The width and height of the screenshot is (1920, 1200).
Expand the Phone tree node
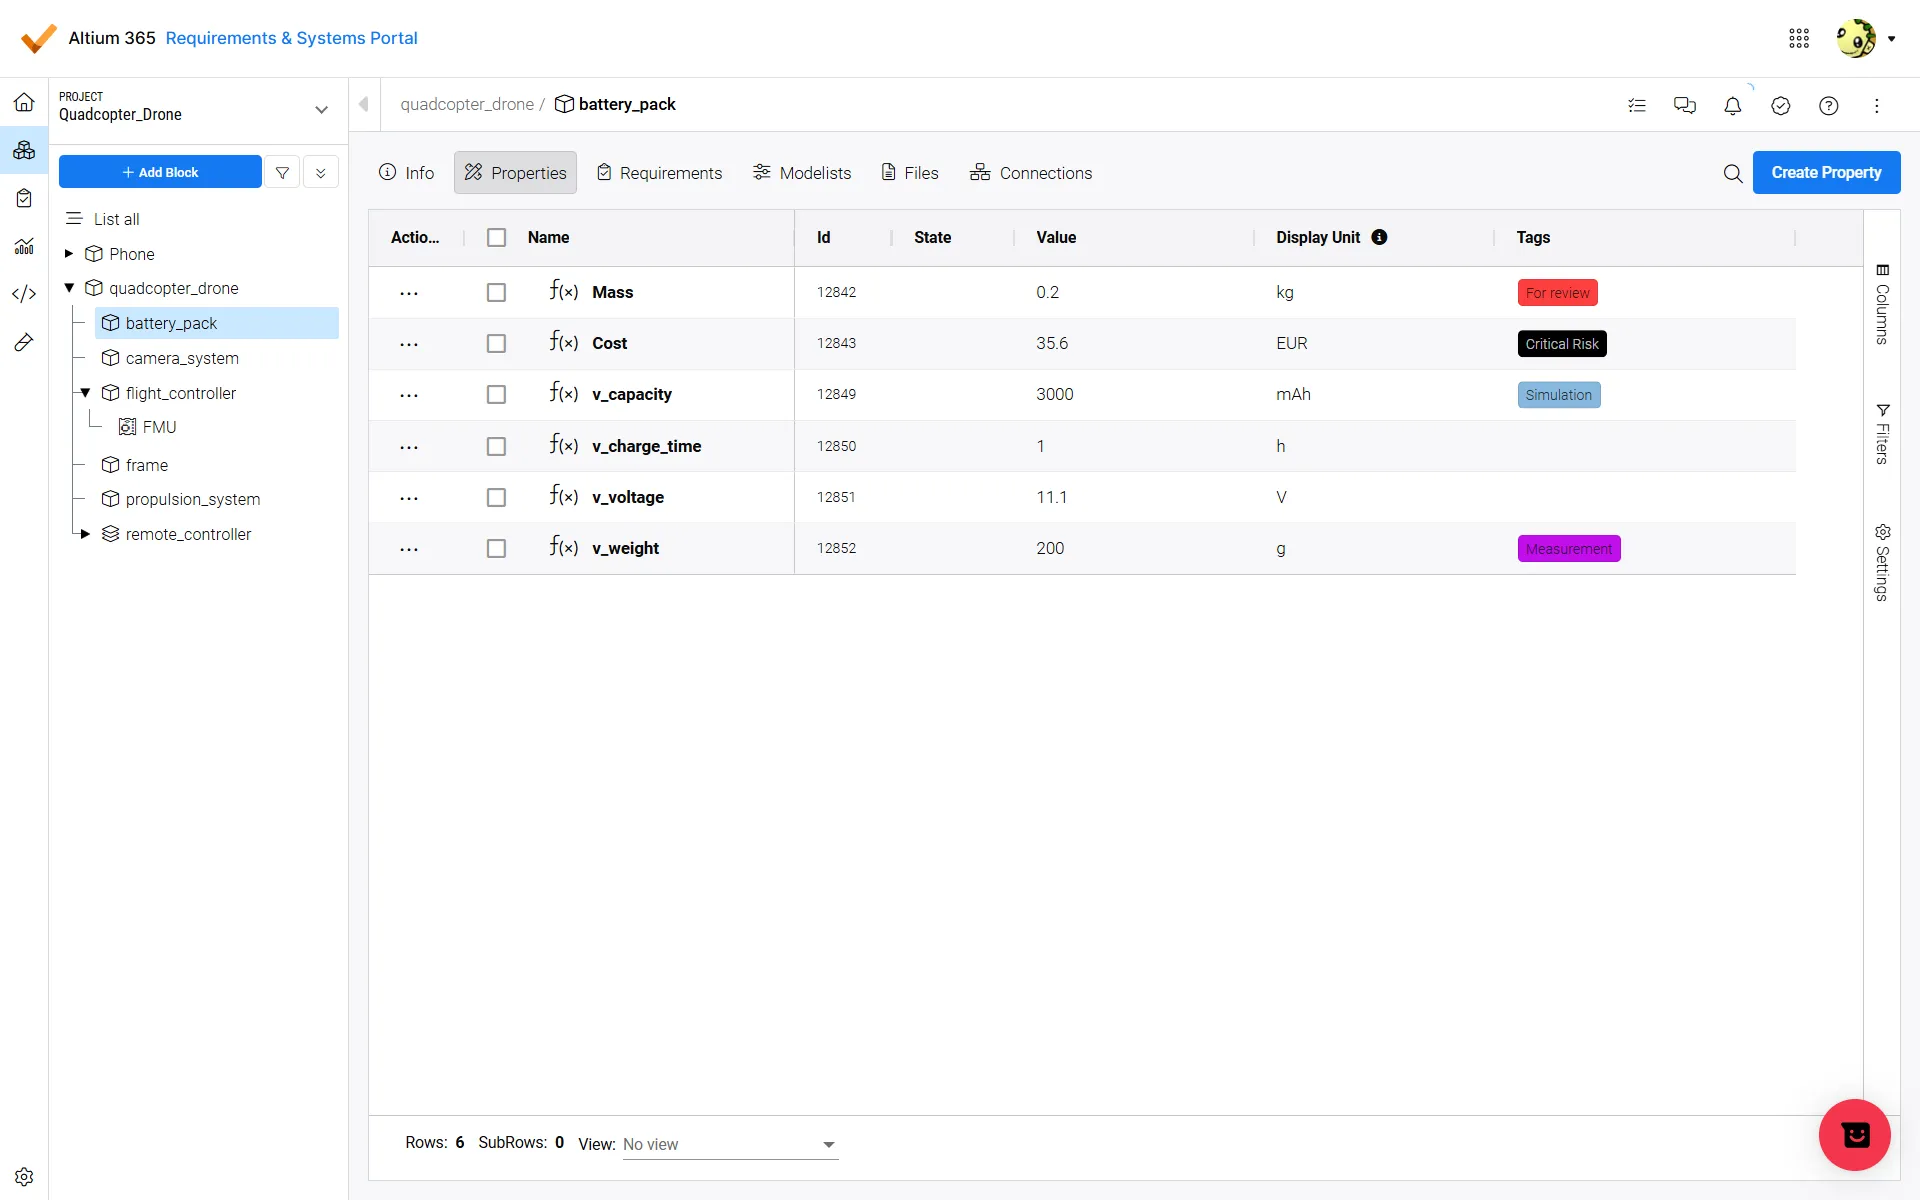coord(69,254)
